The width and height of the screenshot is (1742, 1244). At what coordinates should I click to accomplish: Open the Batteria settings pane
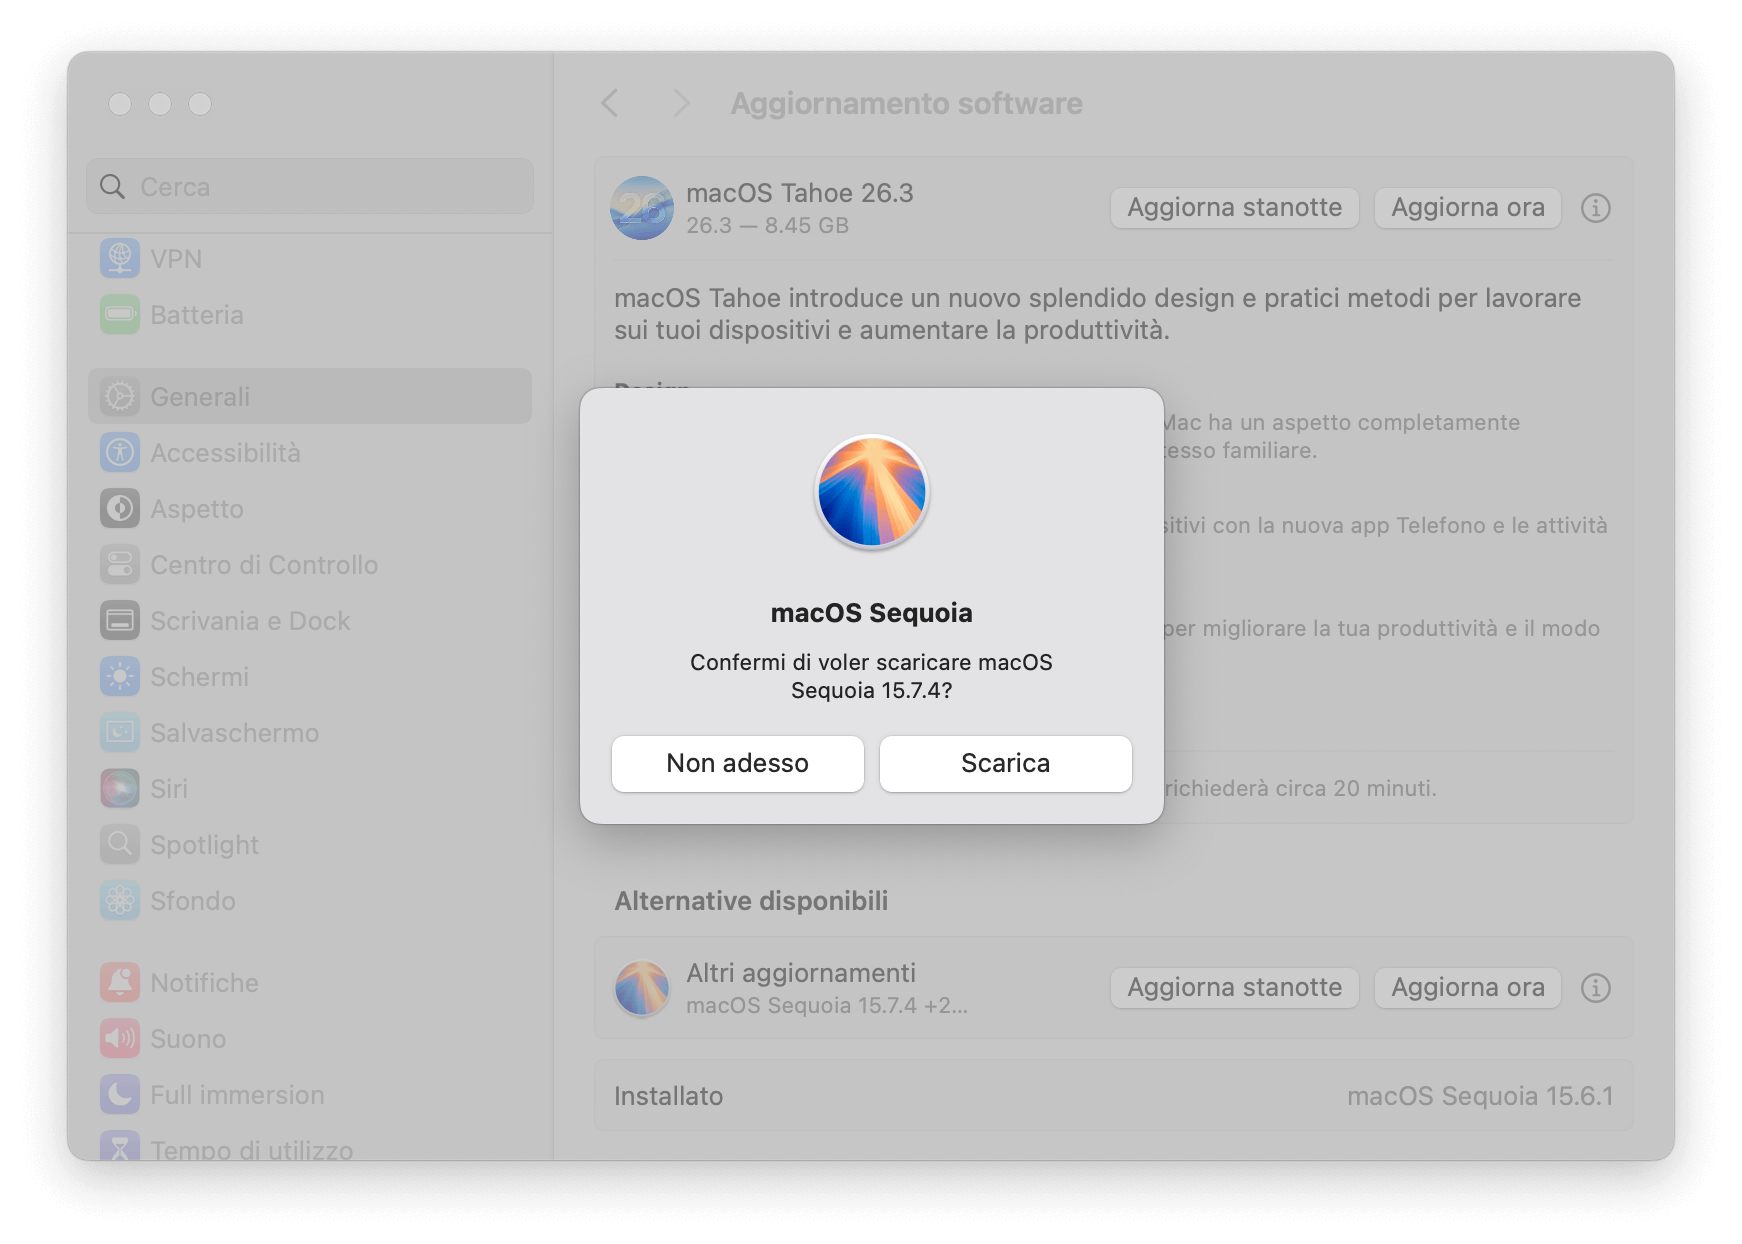310,314
